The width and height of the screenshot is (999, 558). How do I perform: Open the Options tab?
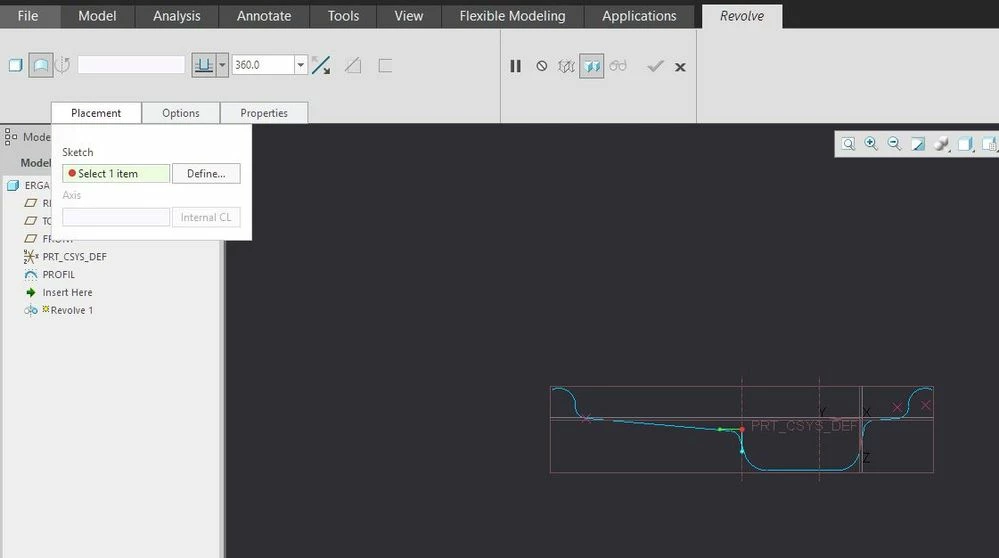coord(181,113)
